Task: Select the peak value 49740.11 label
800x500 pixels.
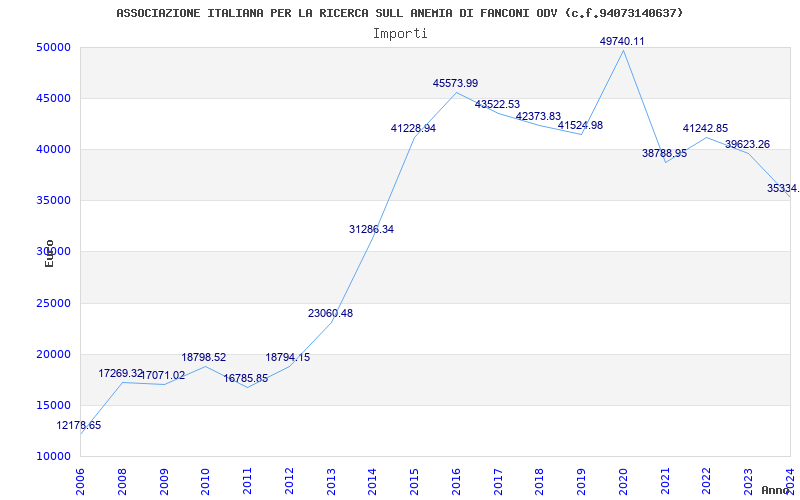Action: (x=622, y=41)
